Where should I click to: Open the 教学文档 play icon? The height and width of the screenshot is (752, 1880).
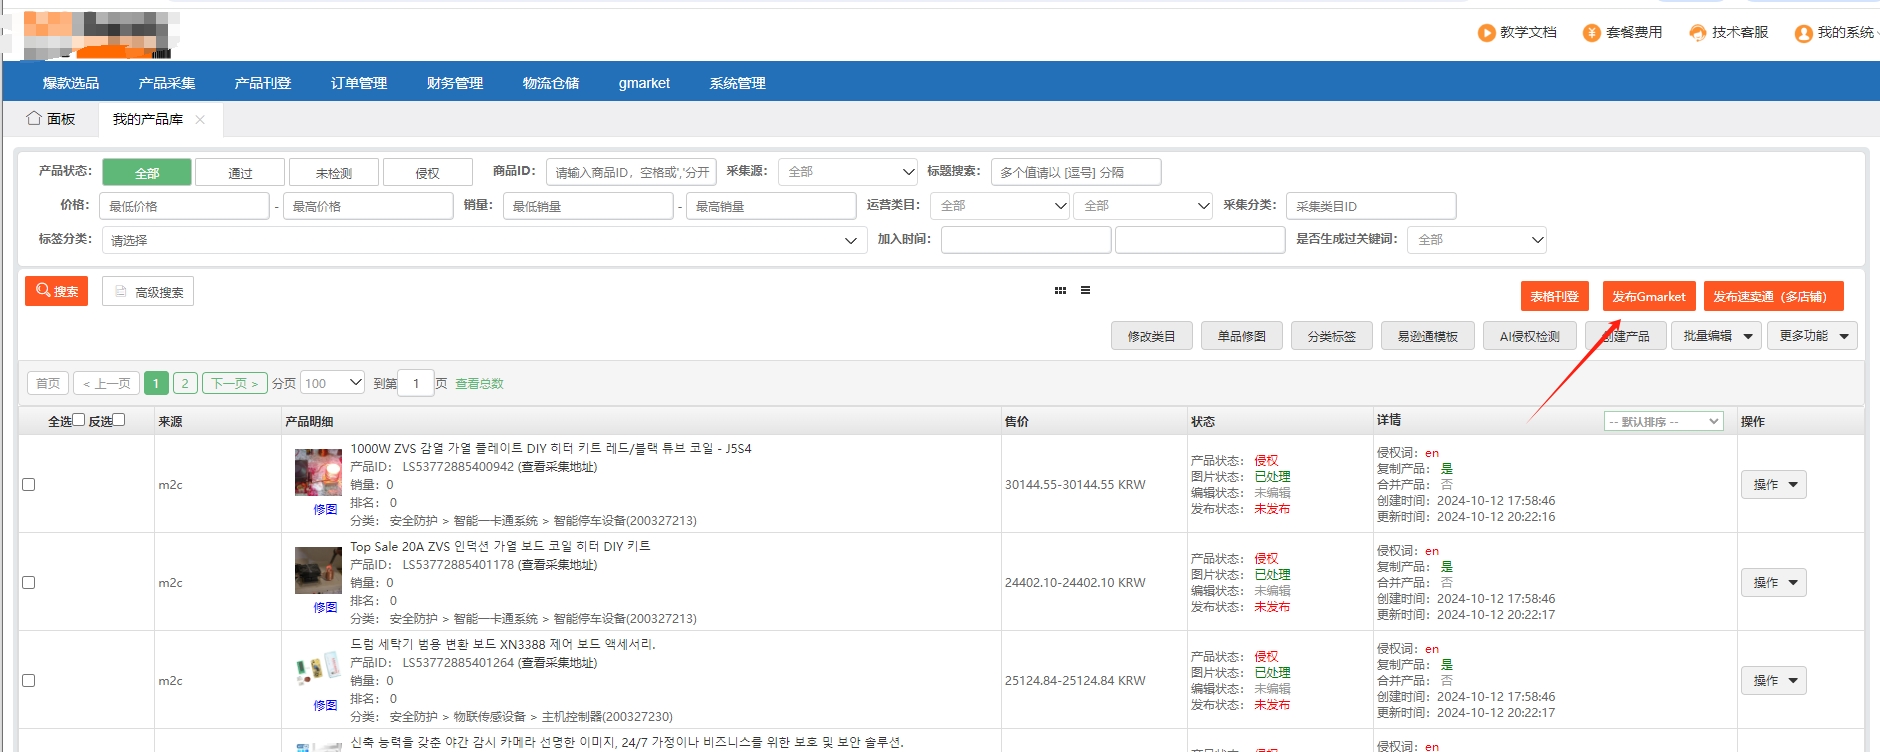[x=1487, y=33]
